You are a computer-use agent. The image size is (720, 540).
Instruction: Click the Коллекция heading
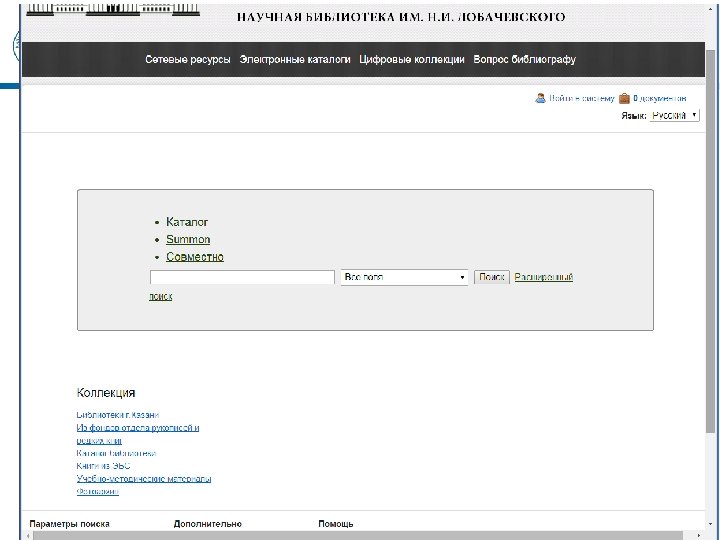pyautogui.click(x=106, y=393)
